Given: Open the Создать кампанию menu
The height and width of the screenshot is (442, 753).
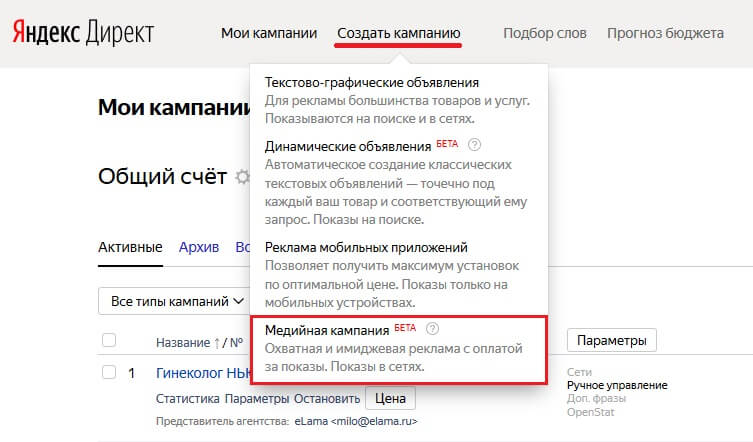Looking at the screenshot, I should tap(399, 33).
